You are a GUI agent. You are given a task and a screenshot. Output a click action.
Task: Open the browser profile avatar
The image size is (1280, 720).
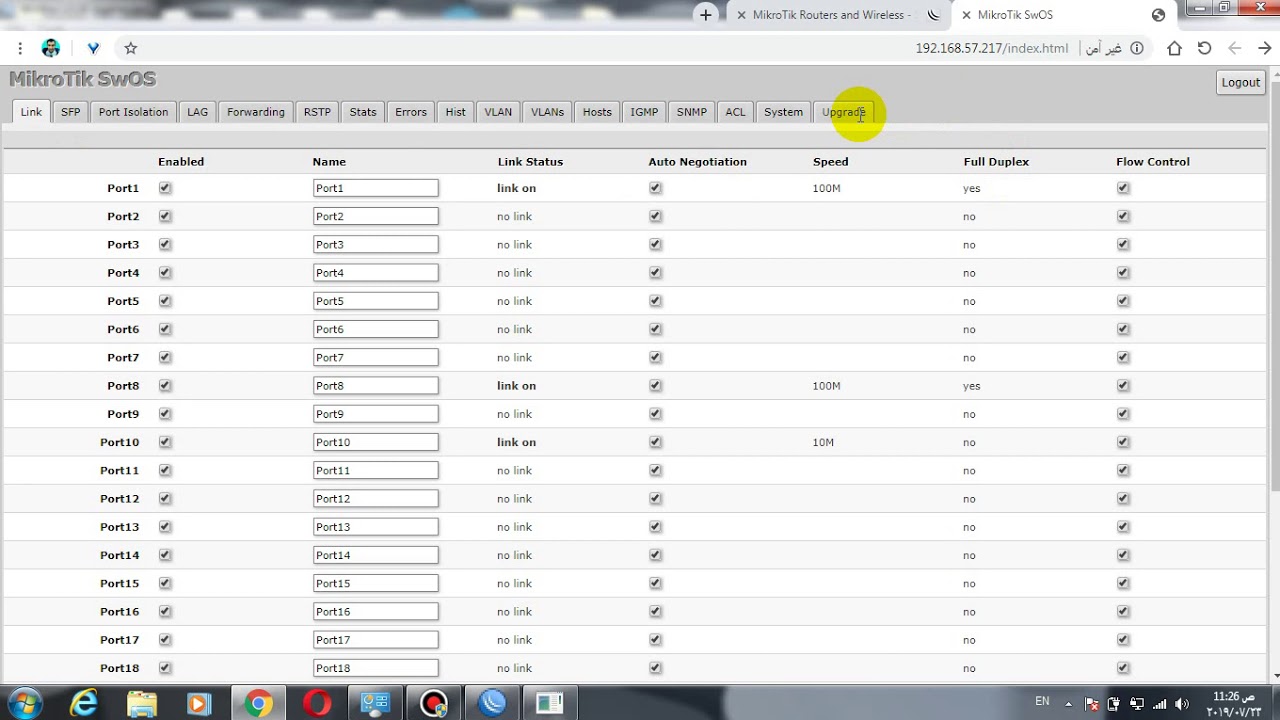point(51,48)
